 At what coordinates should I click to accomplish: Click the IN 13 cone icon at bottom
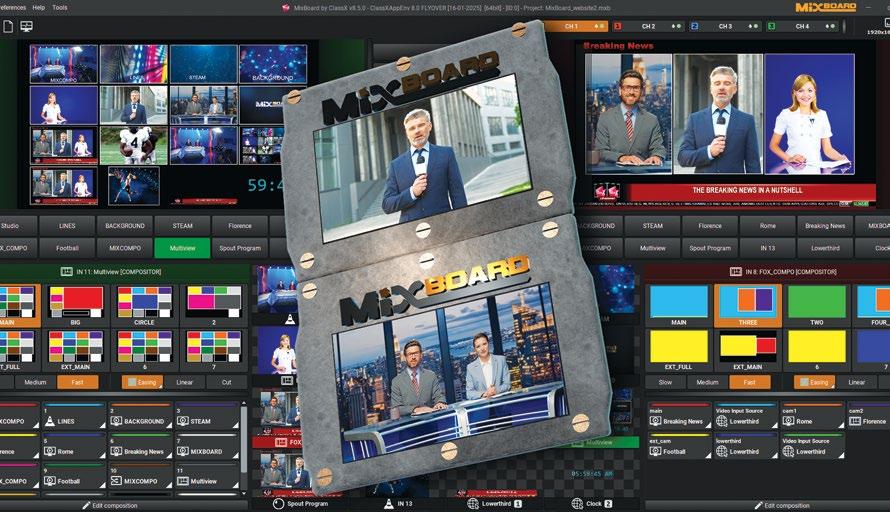(x=389, y=503)
